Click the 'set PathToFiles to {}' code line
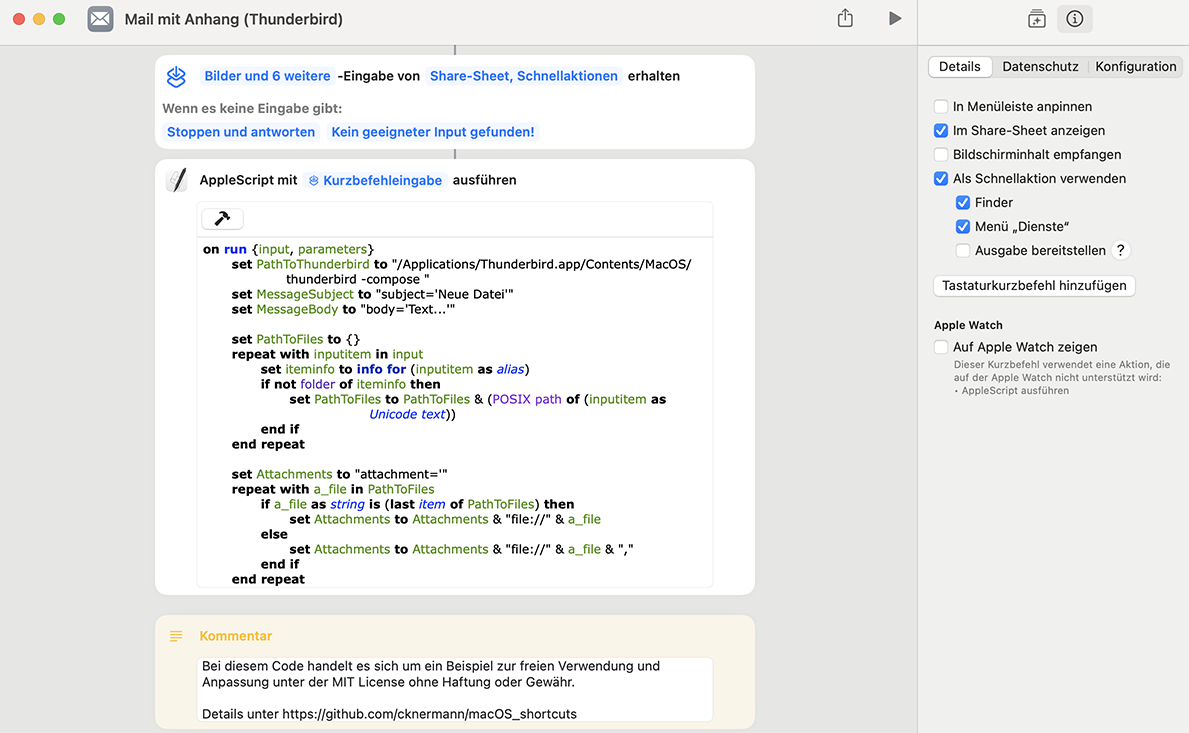The height and width of the screenshot is (733, 1189). (296, 339)
